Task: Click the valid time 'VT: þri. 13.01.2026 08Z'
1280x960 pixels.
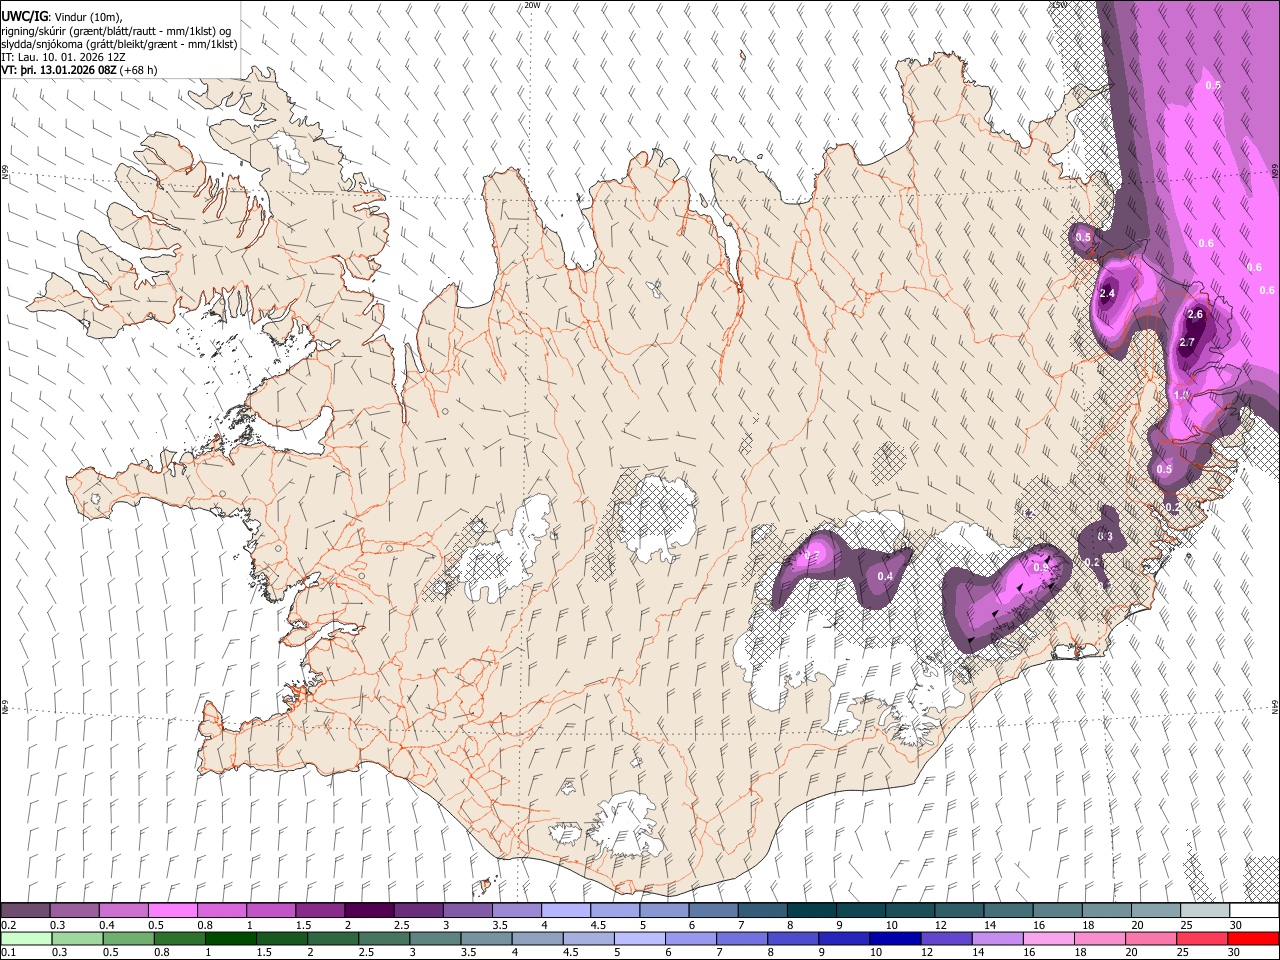Action: tap(59, 70)
